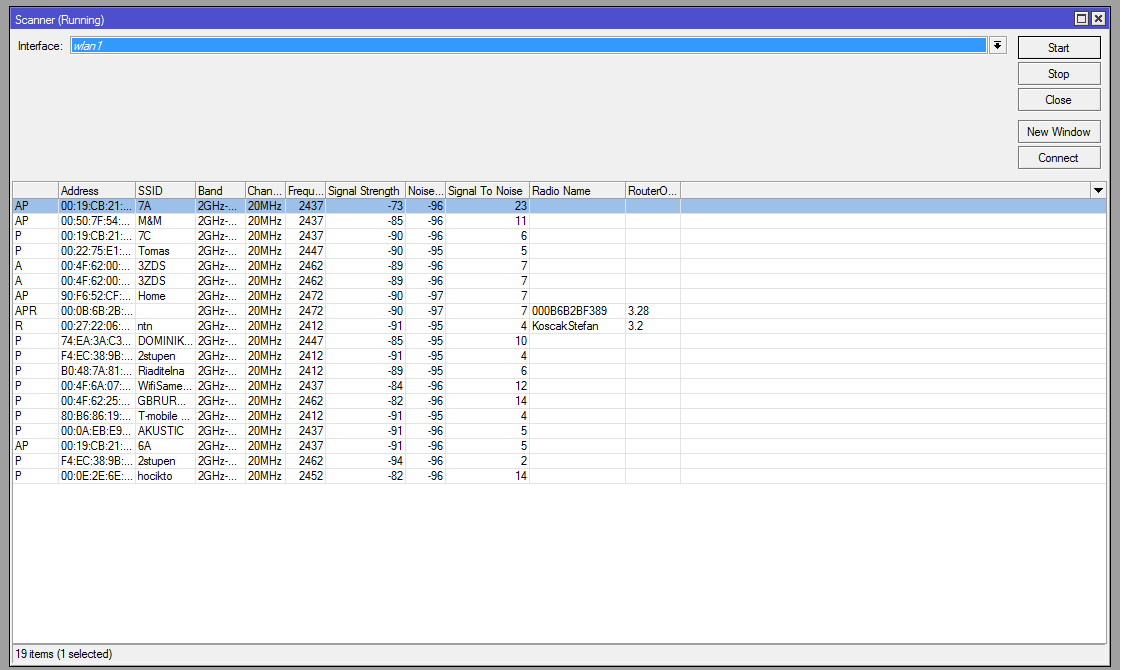Click the Close button in the side panel
Image resolution: width=1122 pixels, height=670 pixels.
[x=1058, y=100]
